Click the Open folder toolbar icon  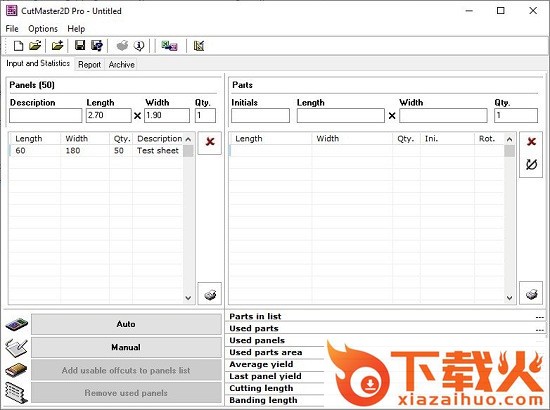pos(35,46)
